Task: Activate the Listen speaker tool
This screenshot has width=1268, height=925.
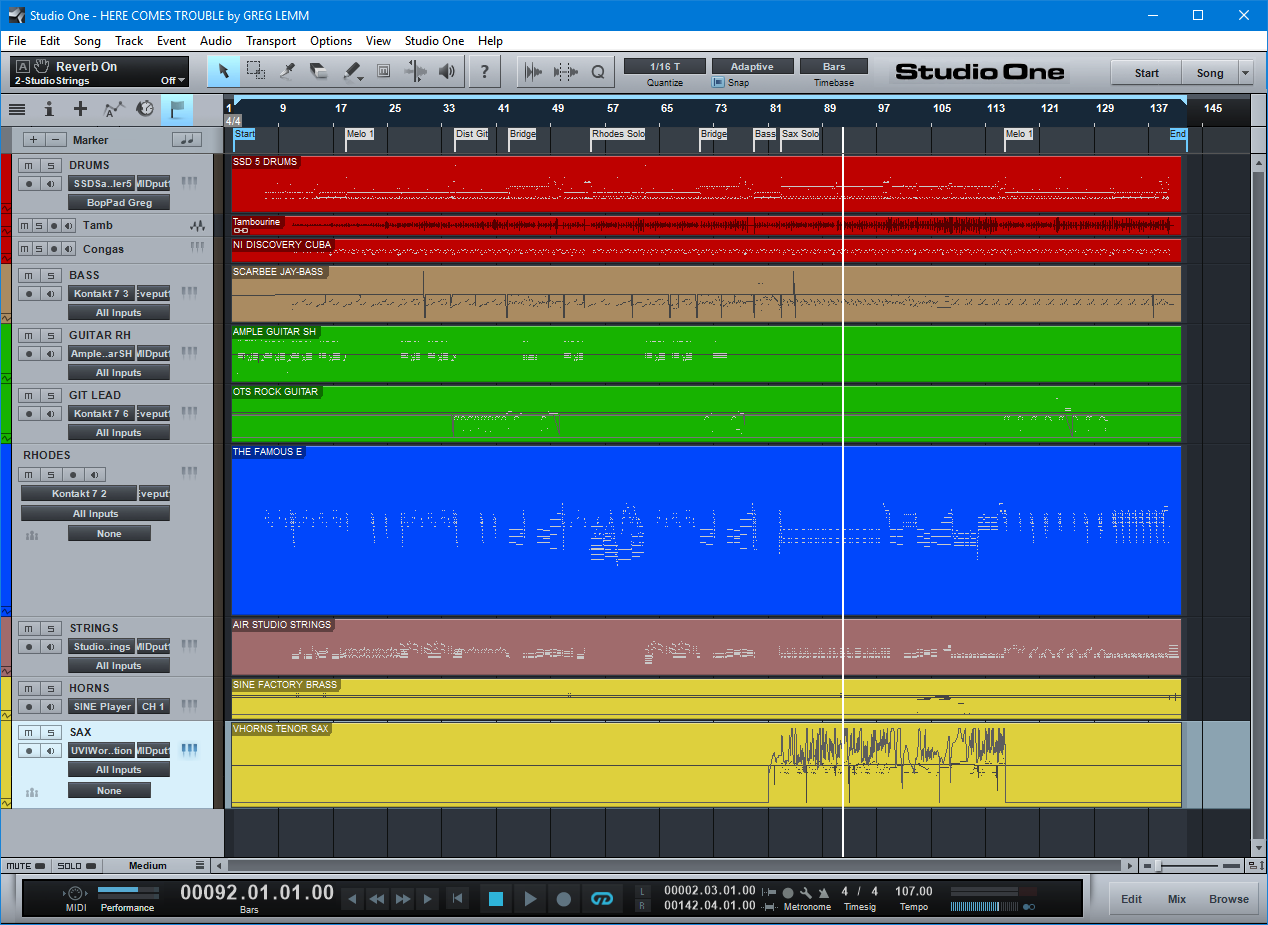Action: (447, 71)
